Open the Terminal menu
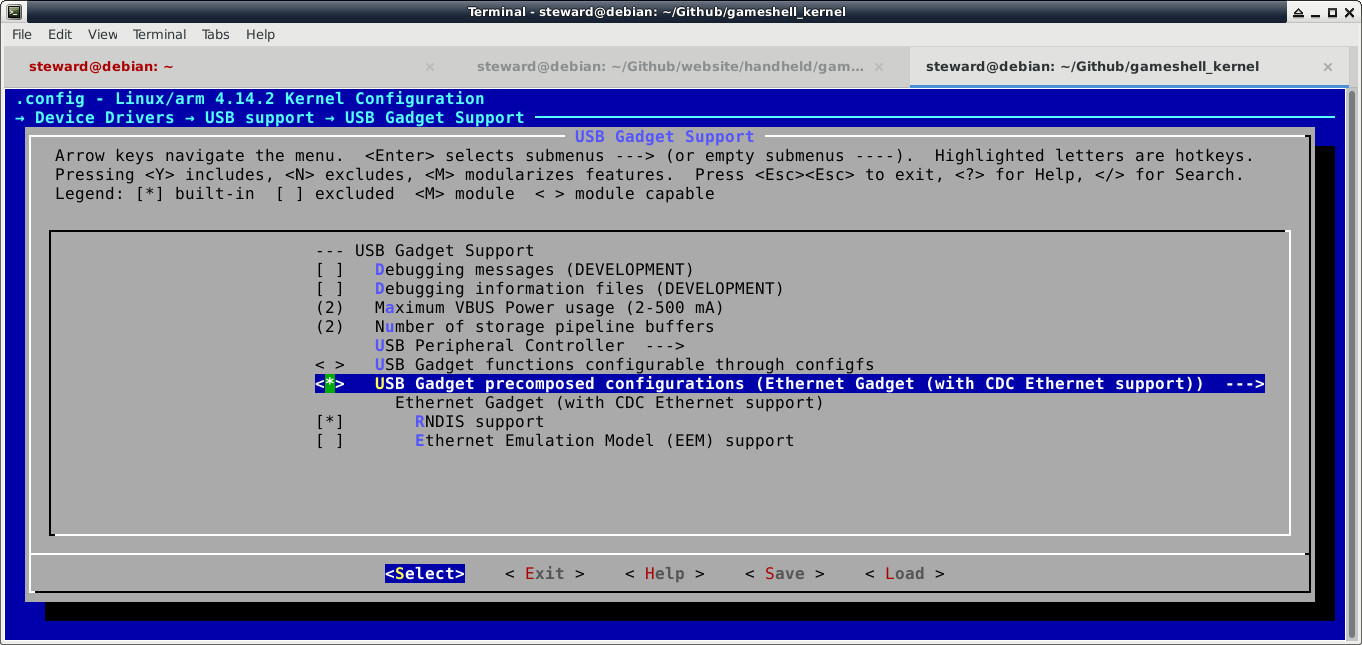 (159, 34)
